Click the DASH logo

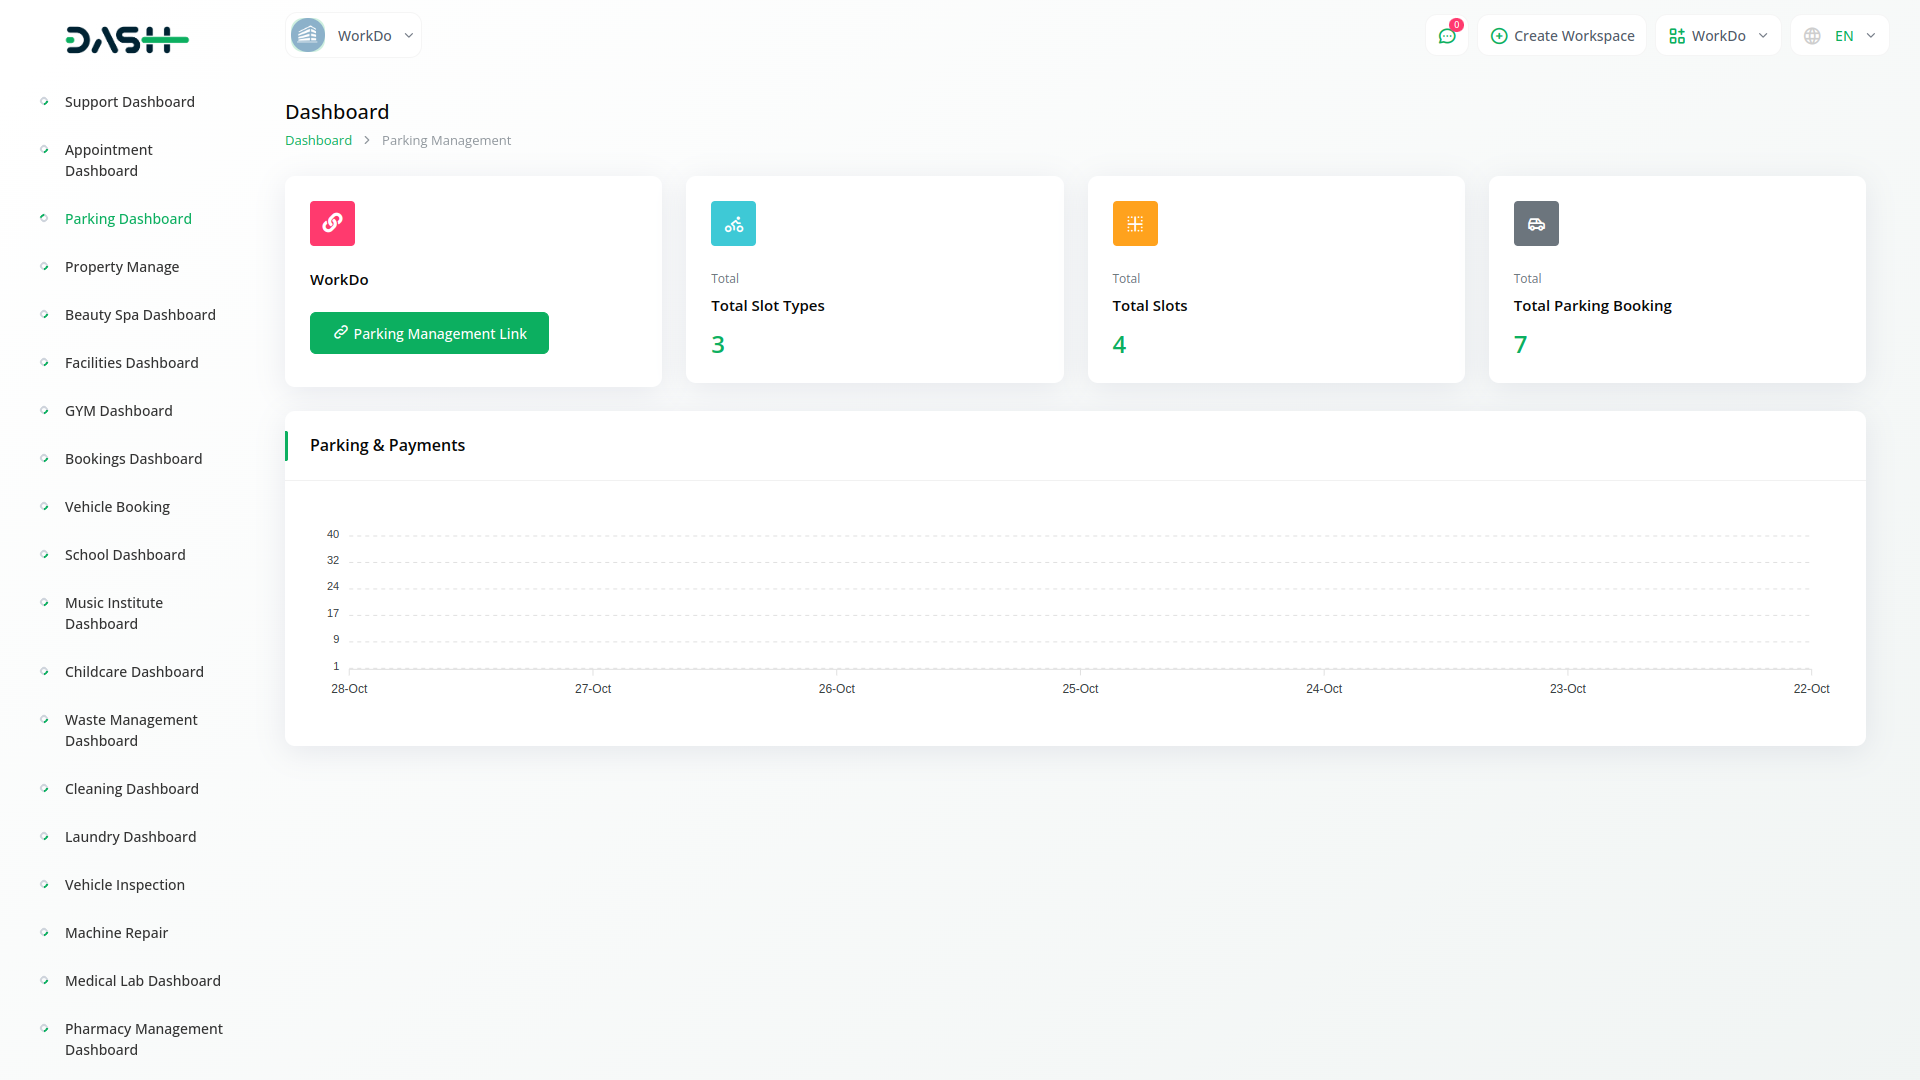click(127, 40)
